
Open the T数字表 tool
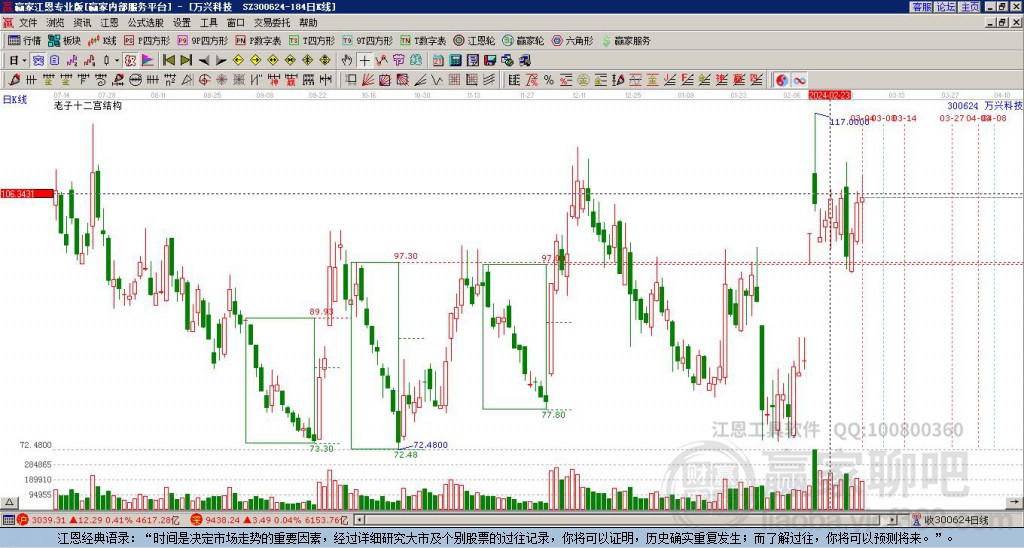(423, 40)
